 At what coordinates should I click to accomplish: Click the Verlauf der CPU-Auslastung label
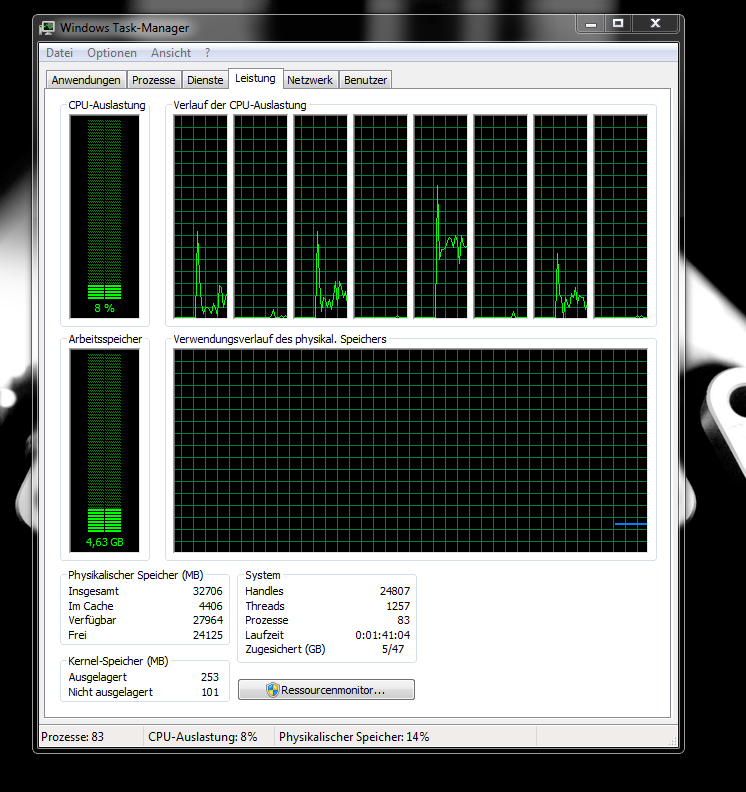(240, 105)
